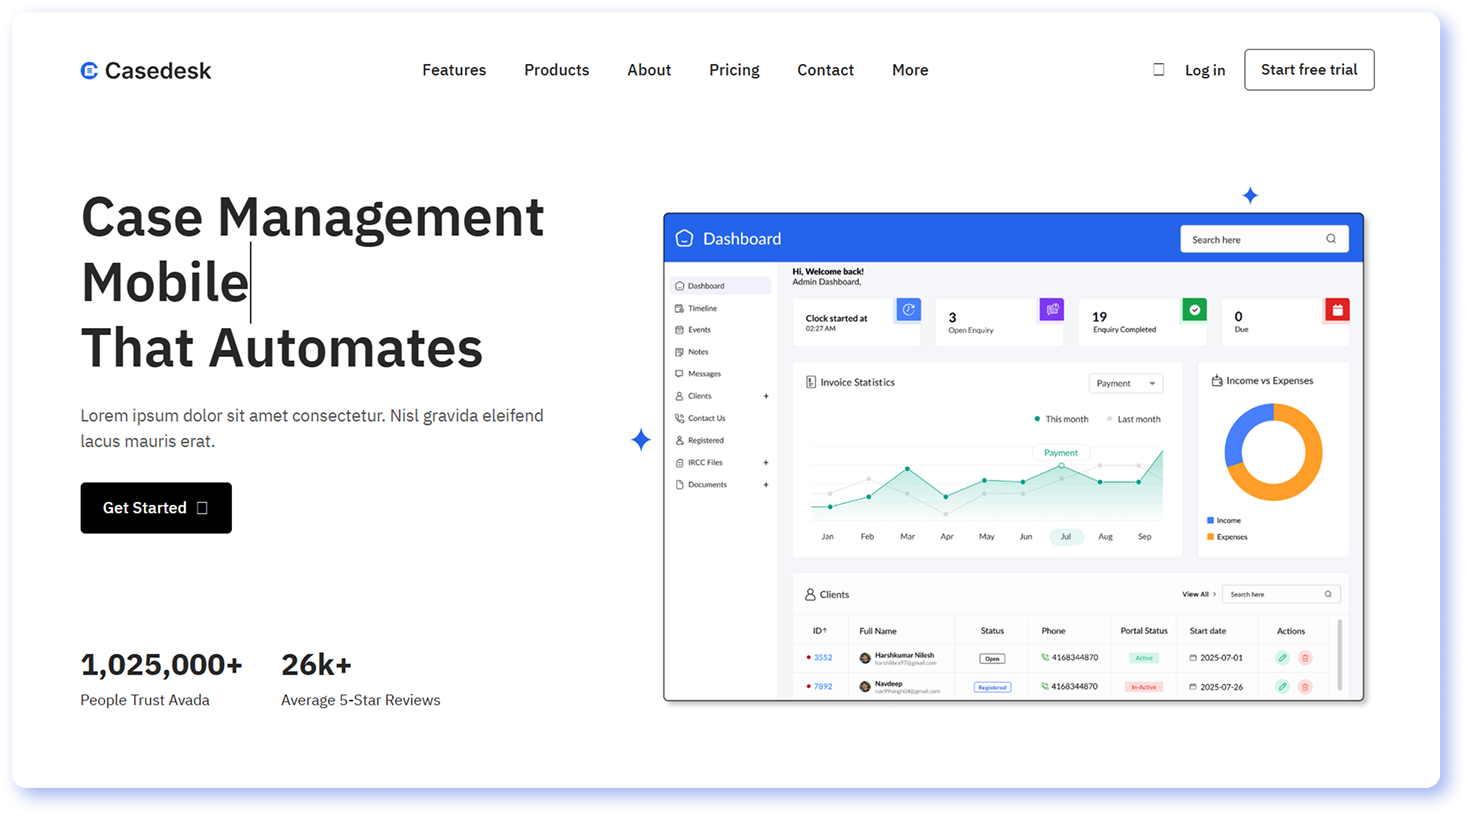Click edit pencil icon for client Navdeep
Screen dimensions: 1468x816
click(1282, 687)
